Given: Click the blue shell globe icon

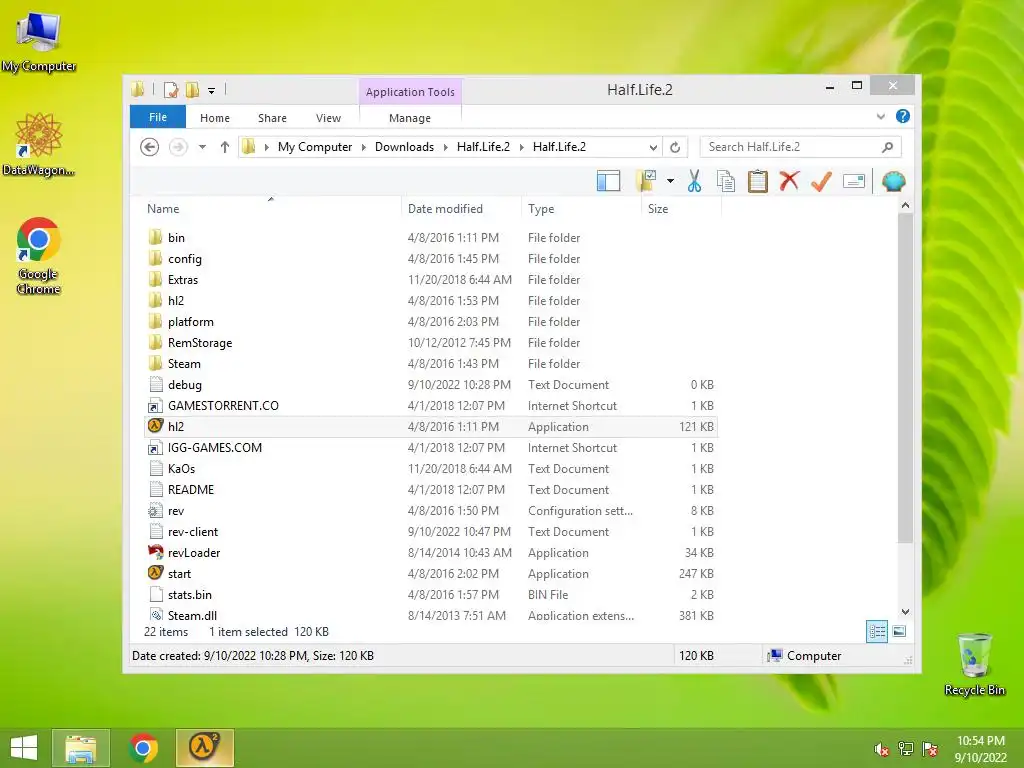Looking at the screenshot, I should pyautogui.click(x=893, y=181).
